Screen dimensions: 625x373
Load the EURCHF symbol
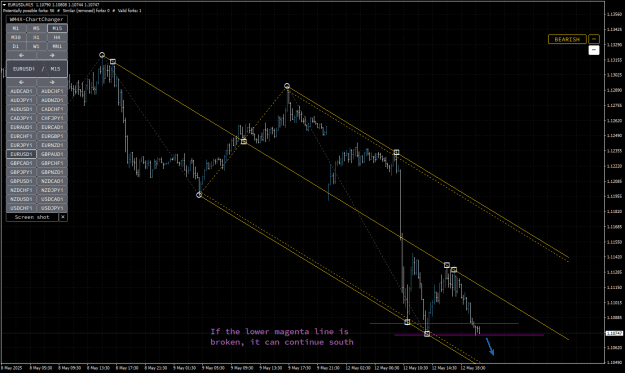(x=22, y=136)
